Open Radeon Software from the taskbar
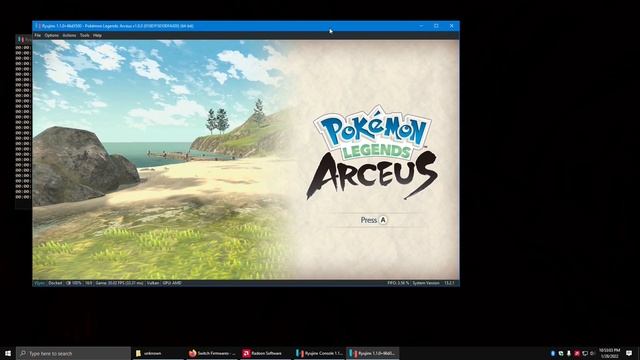 click(x=266, y=353)
